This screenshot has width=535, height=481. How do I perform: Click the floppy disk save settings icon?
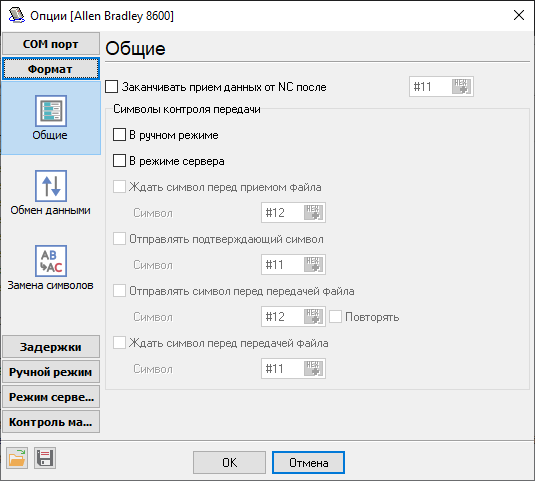[45, 458]
